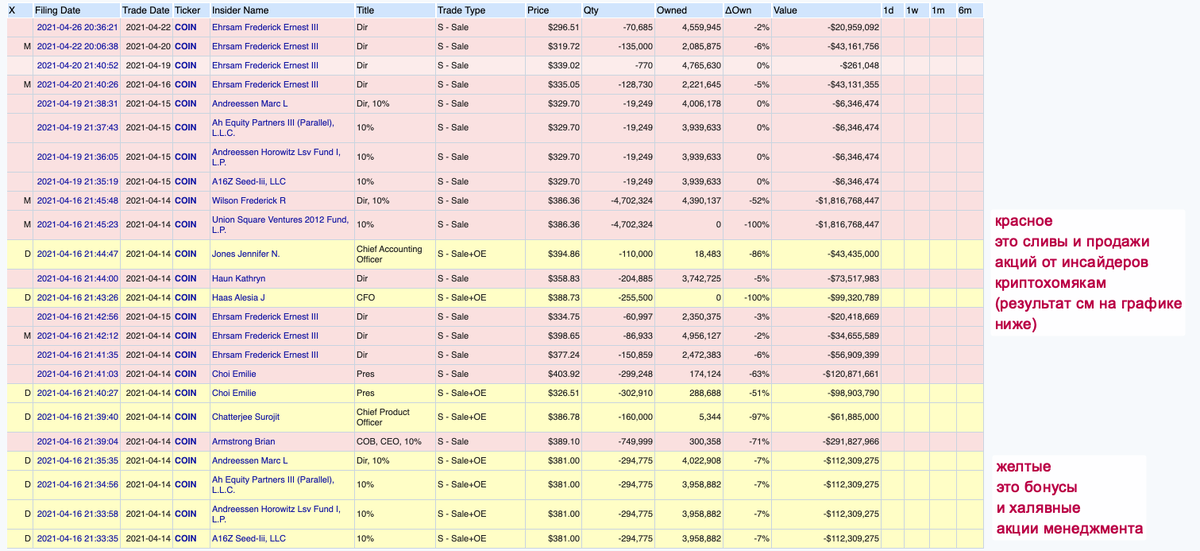This screenshot has width=1200, height=551.
Task: Sort by Price column header
Action: [538, 9]
